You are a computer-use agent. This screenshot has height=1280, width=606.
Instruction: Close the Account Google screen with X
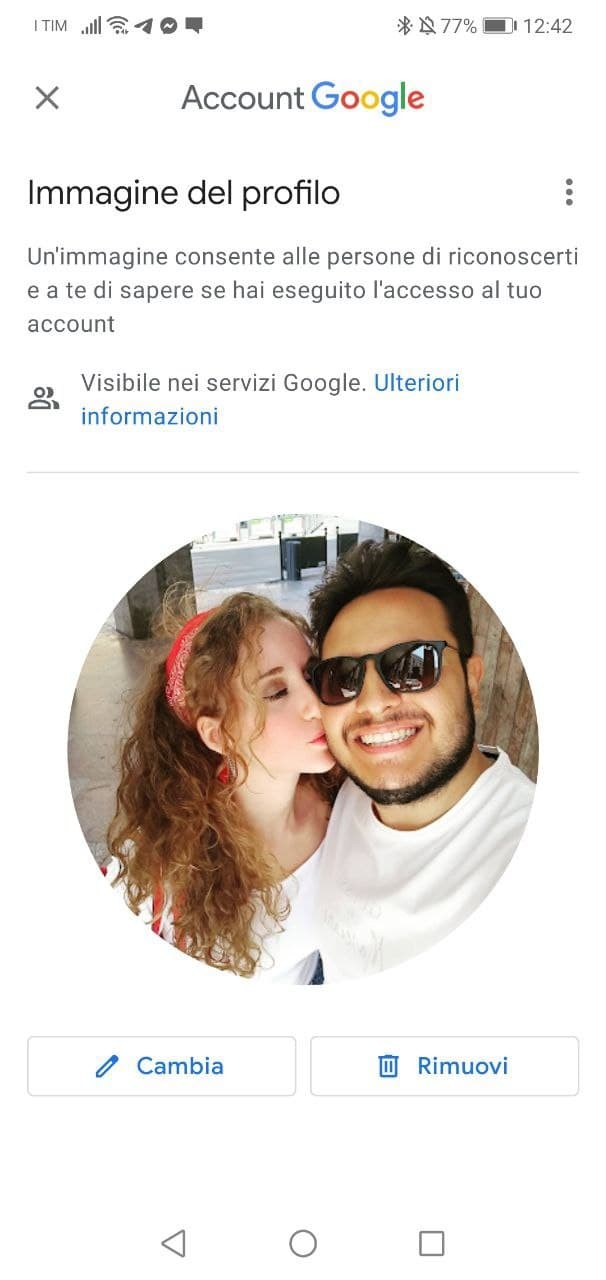pos(47,97)
